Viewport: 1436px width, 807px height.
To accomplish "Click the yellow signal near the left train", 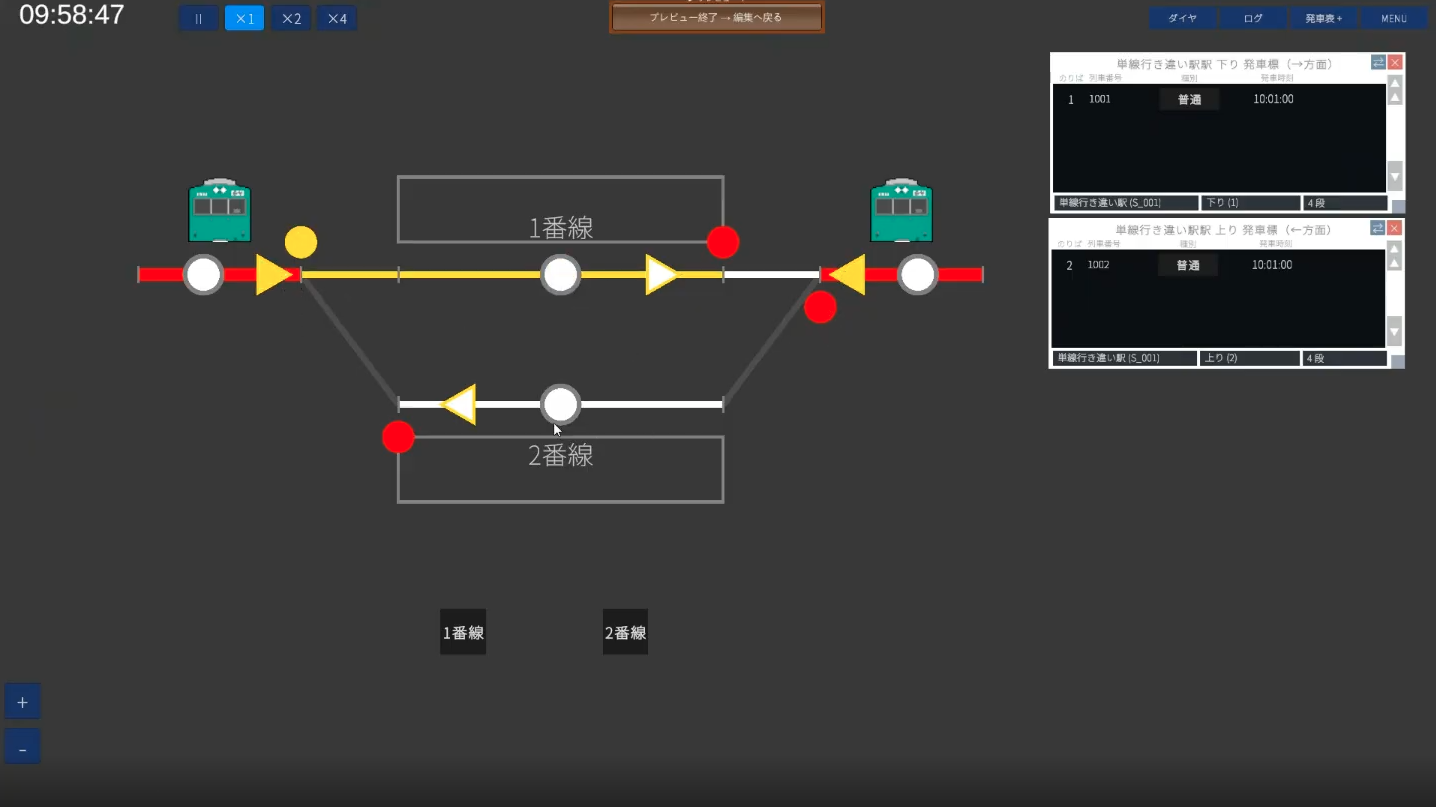I will (301, 242).
